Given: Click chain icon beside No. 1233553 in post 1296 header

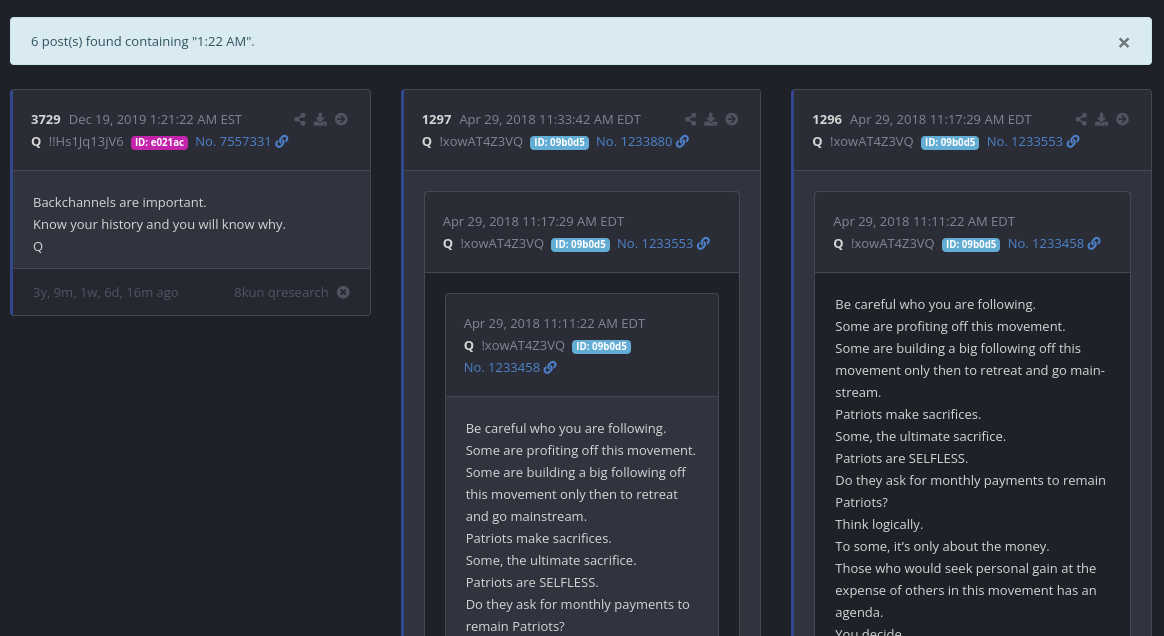Looking at the screenshot, I should click(1073, 142).
